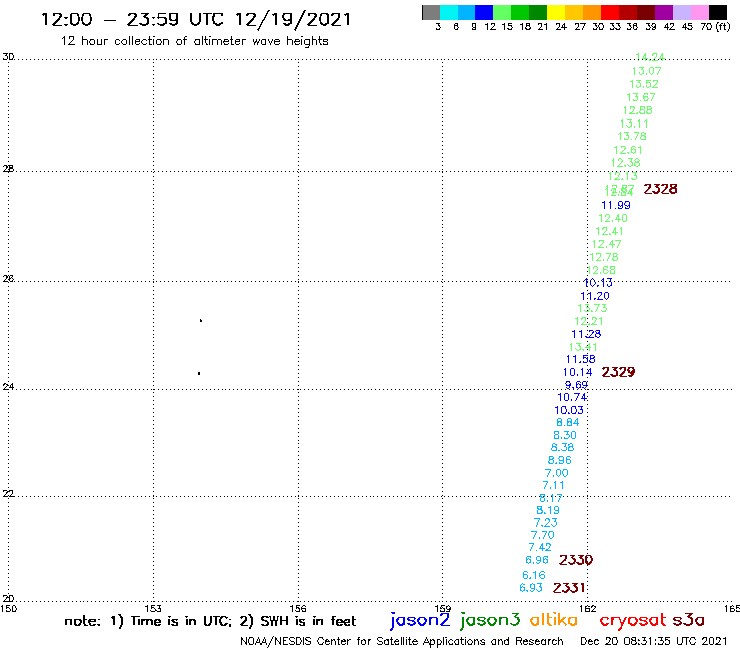Click the 6.93 wave height value
740x650 pixels.
531,588
